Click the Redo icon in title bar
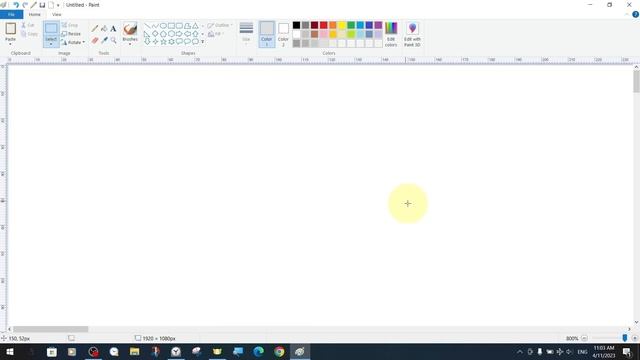This screenshot has width=640, height=360. [25, 5]
